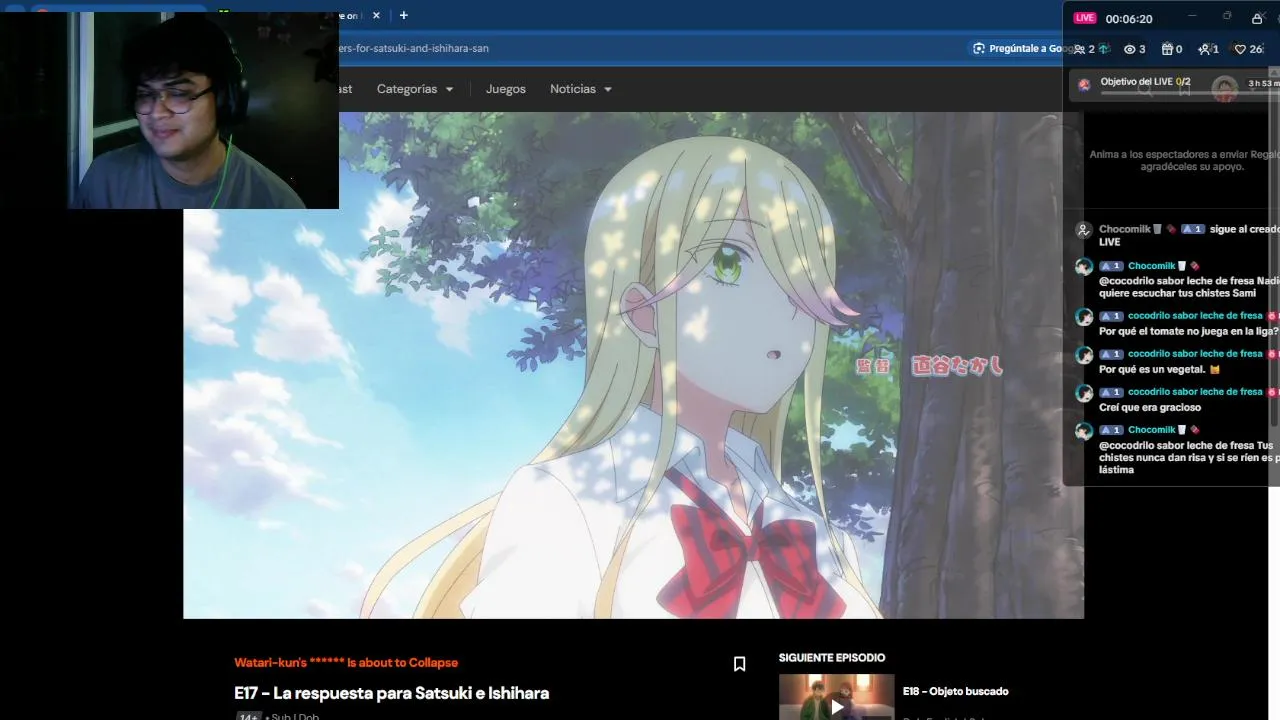1280x720 pixels.
Task: Open the Noticias dropdown menu
Action: [x=581, y=89]
